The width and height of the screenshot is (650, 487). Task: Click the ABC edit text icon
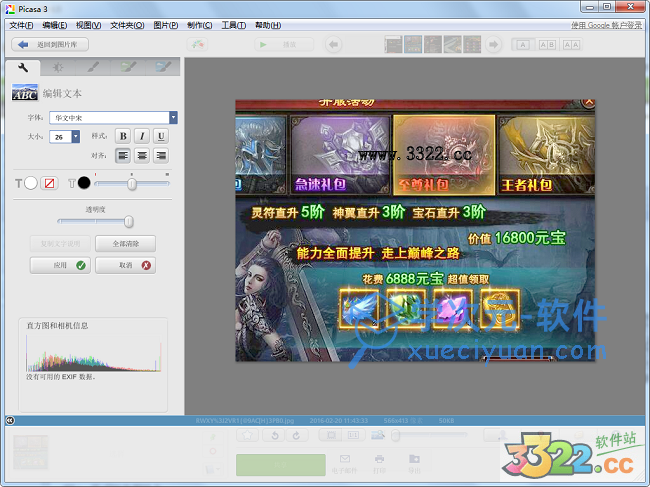click(x=25, y=92)
